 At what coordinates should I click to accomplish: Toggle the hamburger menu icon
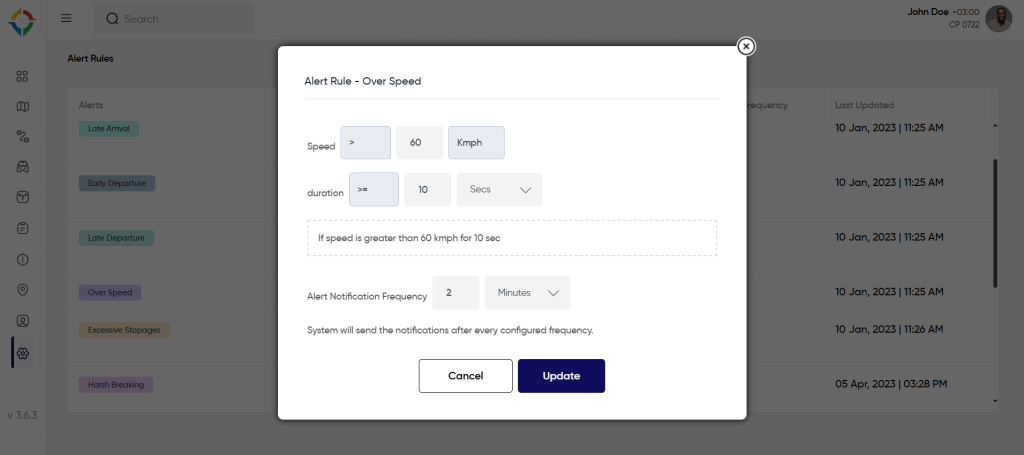tap(66, 18)
